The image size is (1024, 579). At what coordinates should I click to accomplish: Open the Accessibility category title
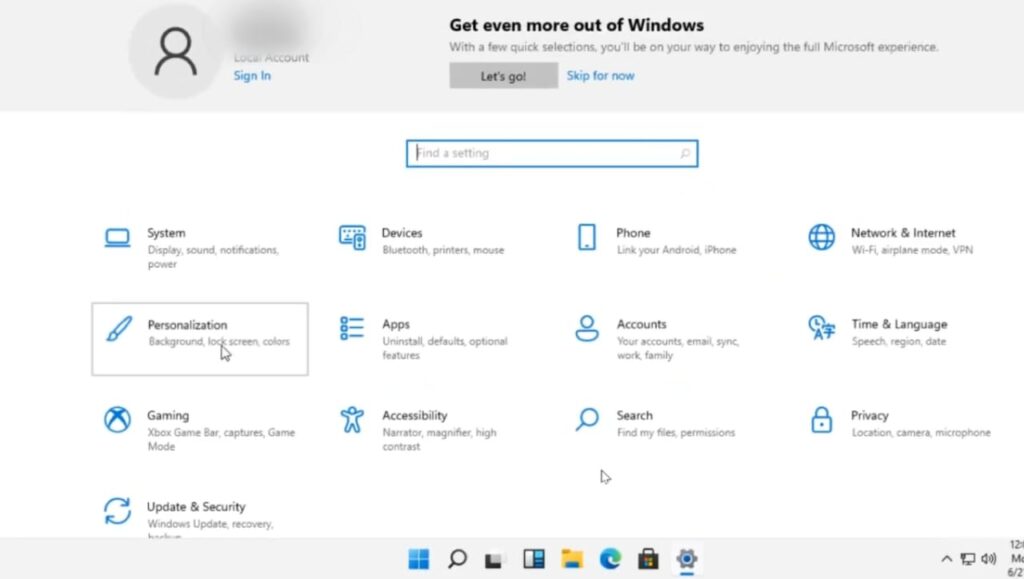[x=415, y=416]
